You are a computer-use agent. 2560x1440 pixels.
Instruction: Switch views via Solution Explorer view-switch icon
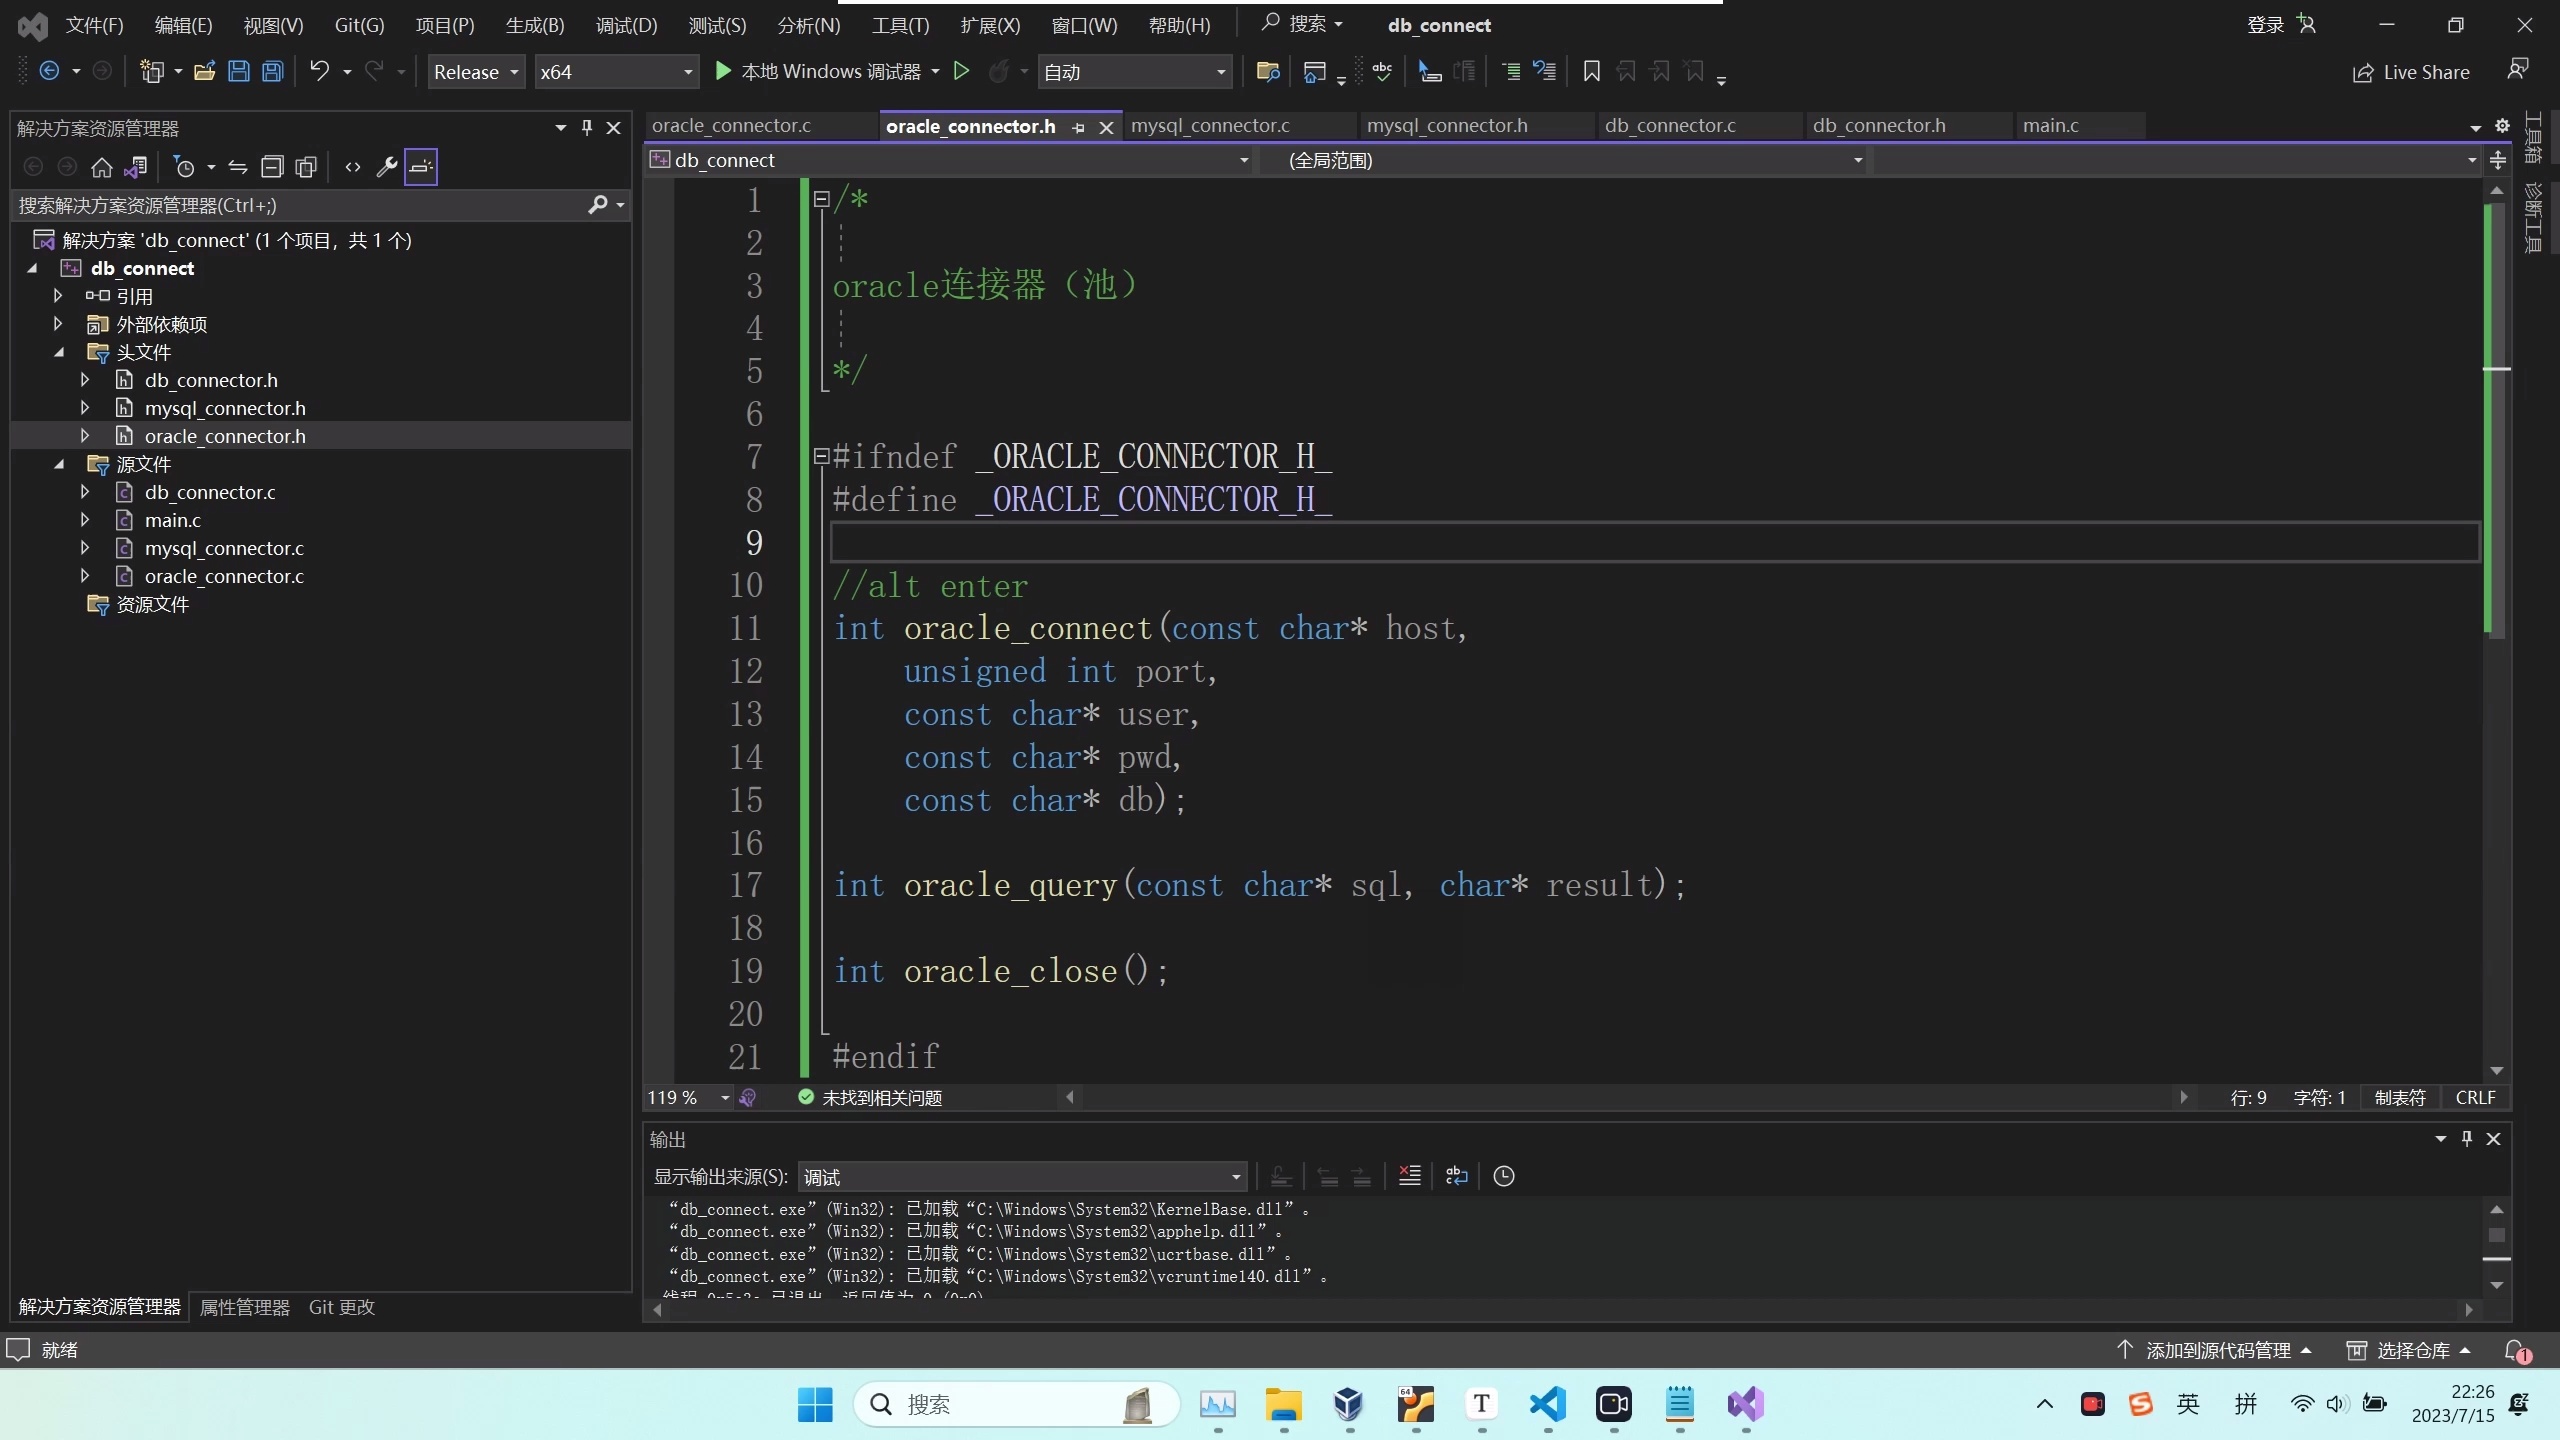click(135, 167)
